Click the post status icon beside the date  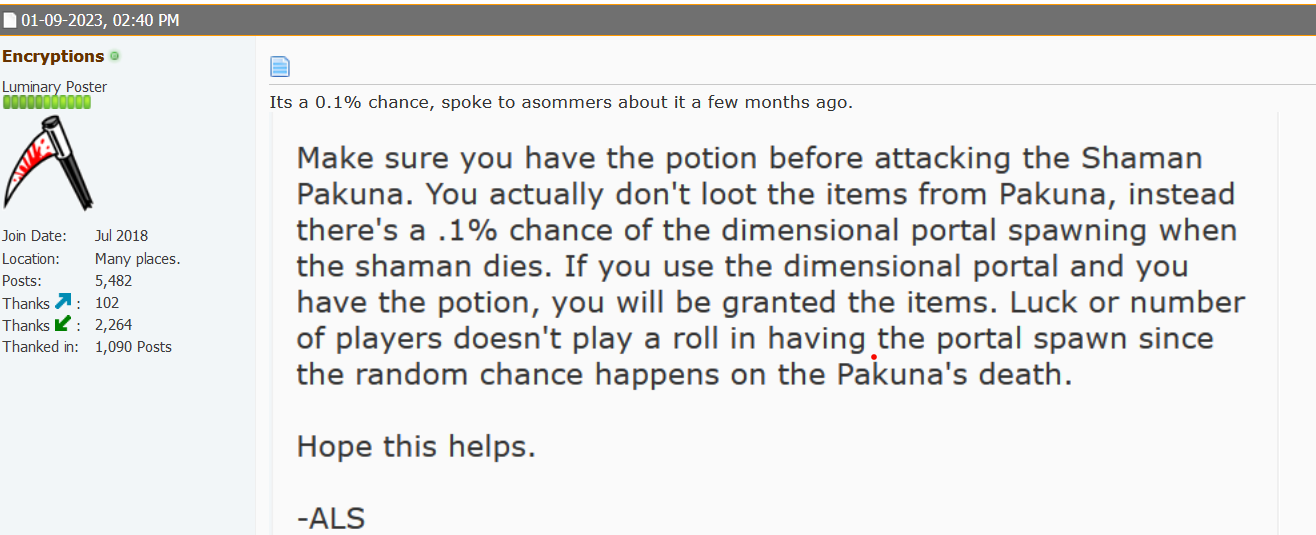[x=10, y=21]
